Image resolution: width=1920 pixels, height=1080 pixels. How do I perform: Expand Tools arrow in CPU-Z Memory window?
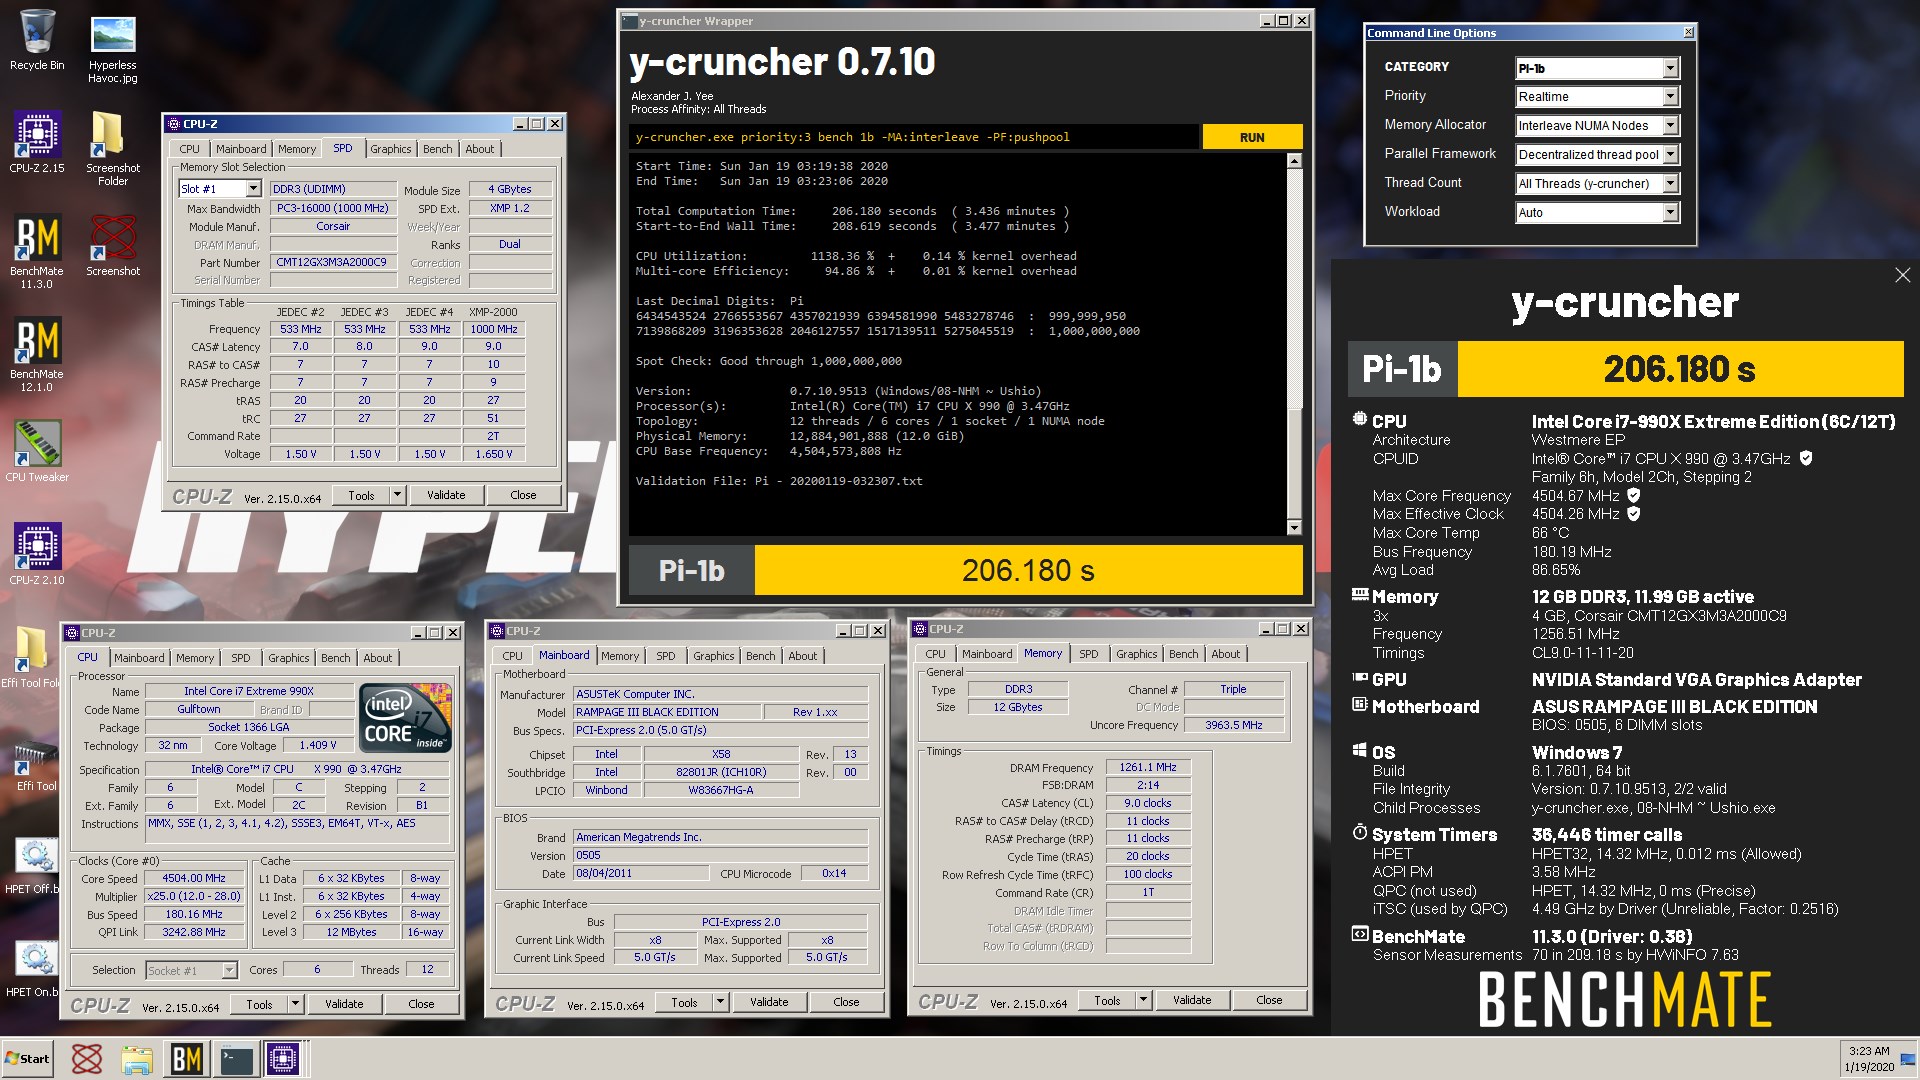pos(1143,1000)
